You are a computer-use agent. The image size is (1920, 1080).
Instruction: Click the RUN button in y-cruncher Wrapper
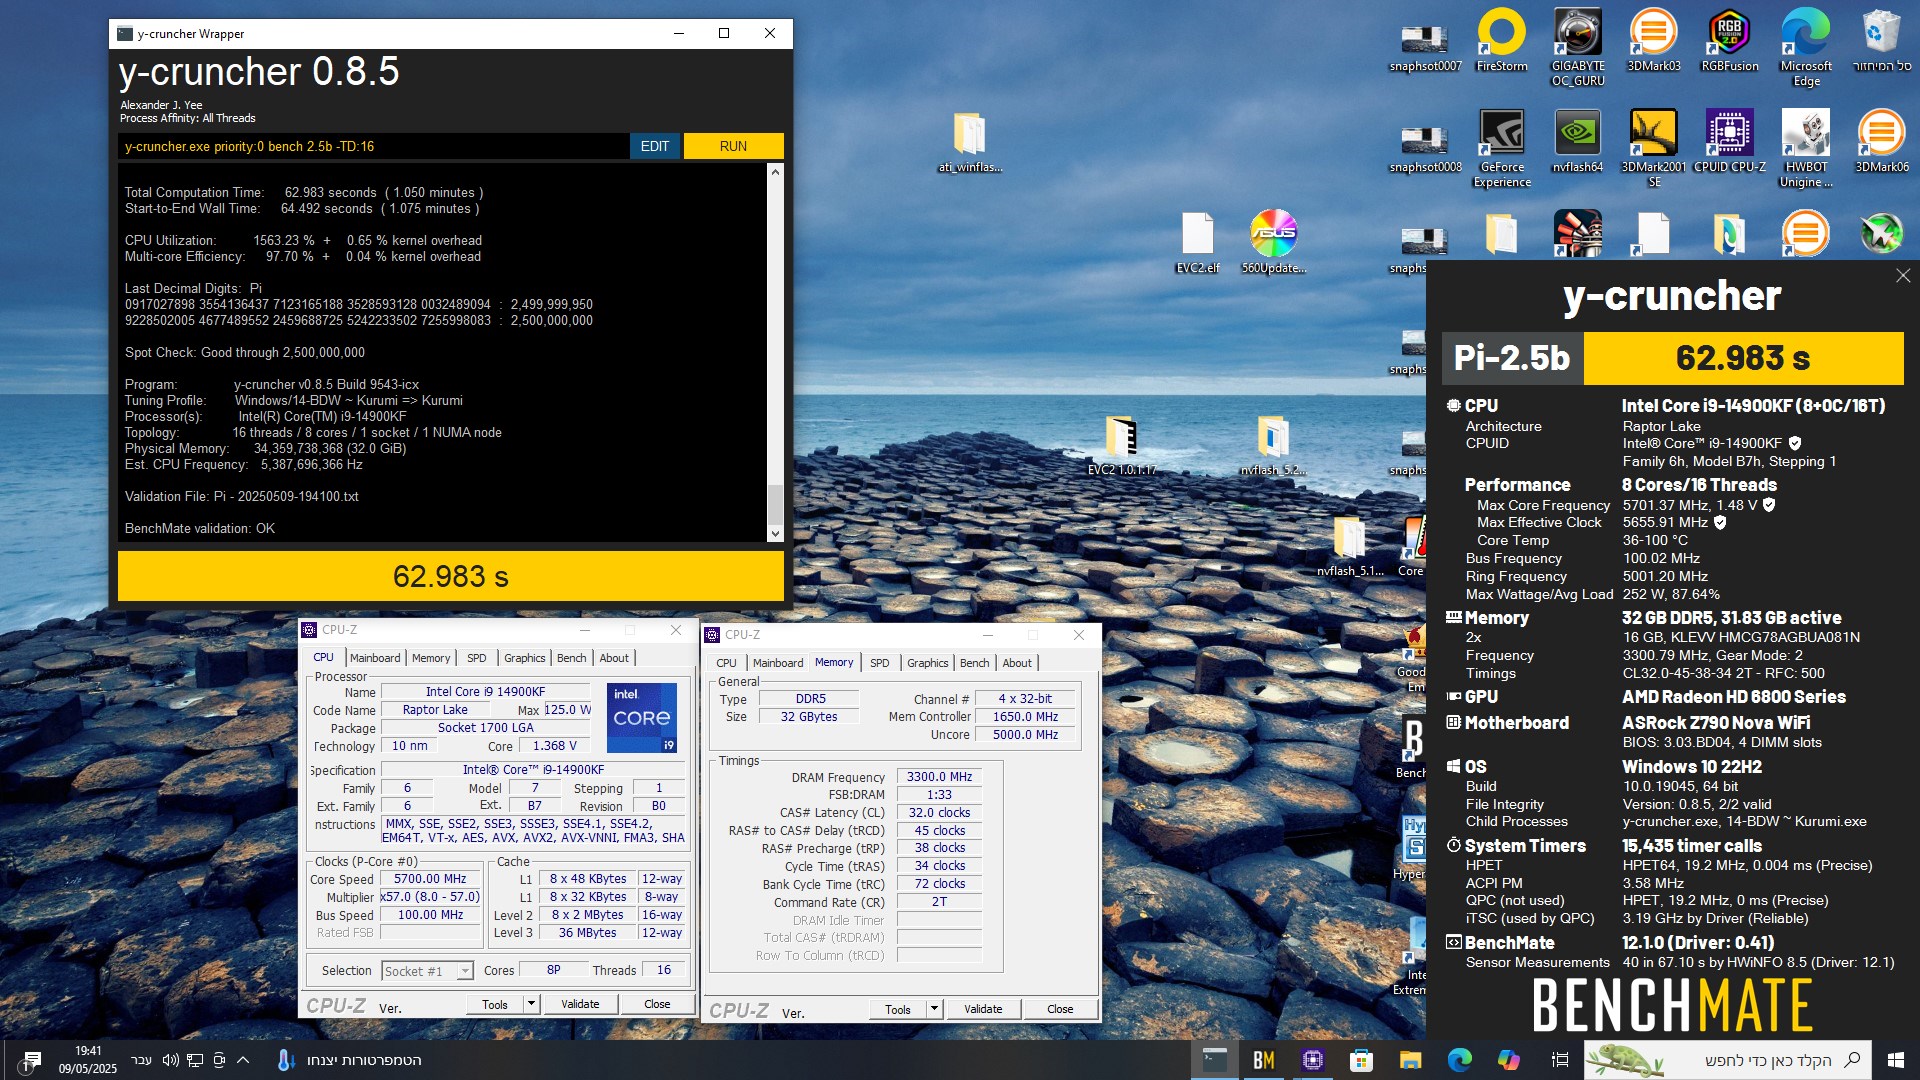[x=733, y=146]
